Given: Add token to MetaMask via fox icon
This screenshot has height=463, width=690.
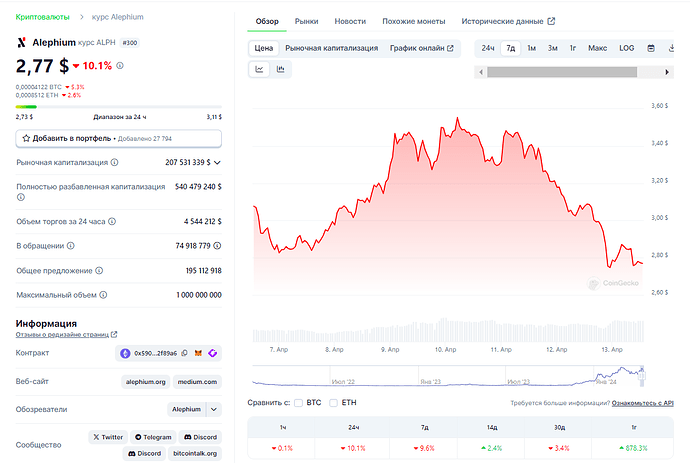Looking at the screenshot, I should pos(198,353).
